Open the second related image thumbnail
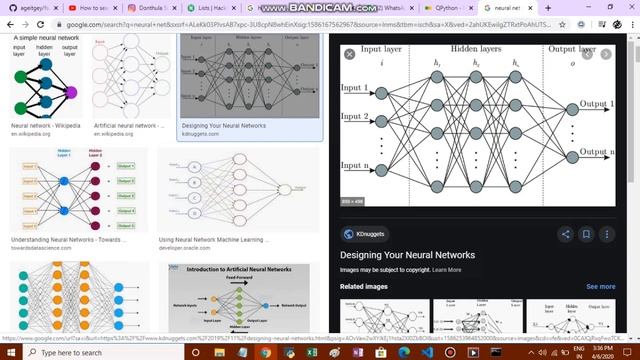Screen dimensions: 640x360 tap(478, 316)
